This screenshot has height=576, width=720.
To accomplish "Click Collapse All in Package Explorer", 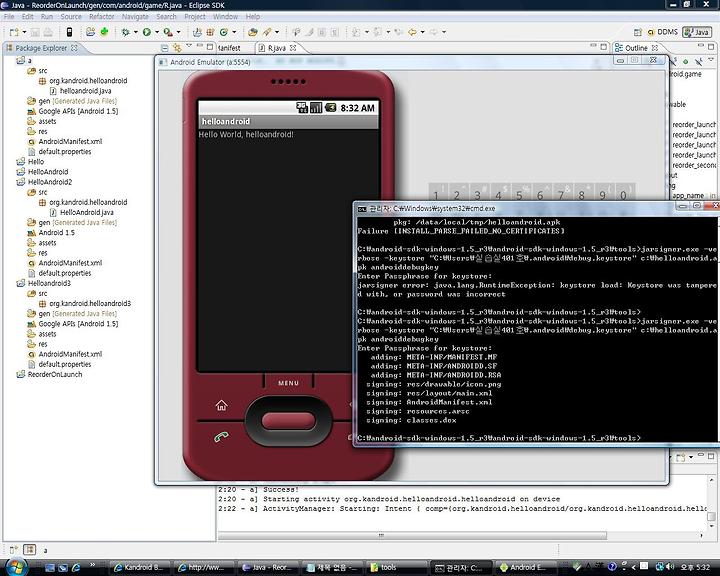I will tap(164, 48).
